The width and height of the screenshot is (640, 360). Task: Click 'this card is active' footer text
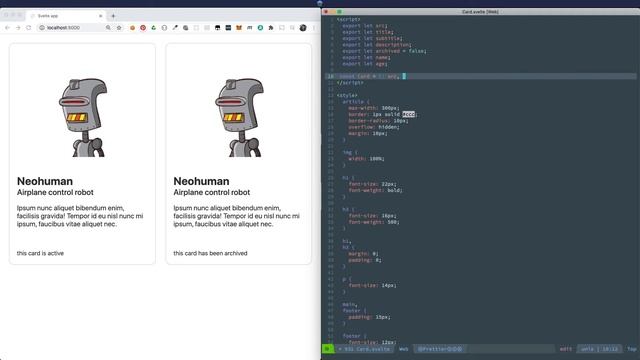[x=40, y=253]
